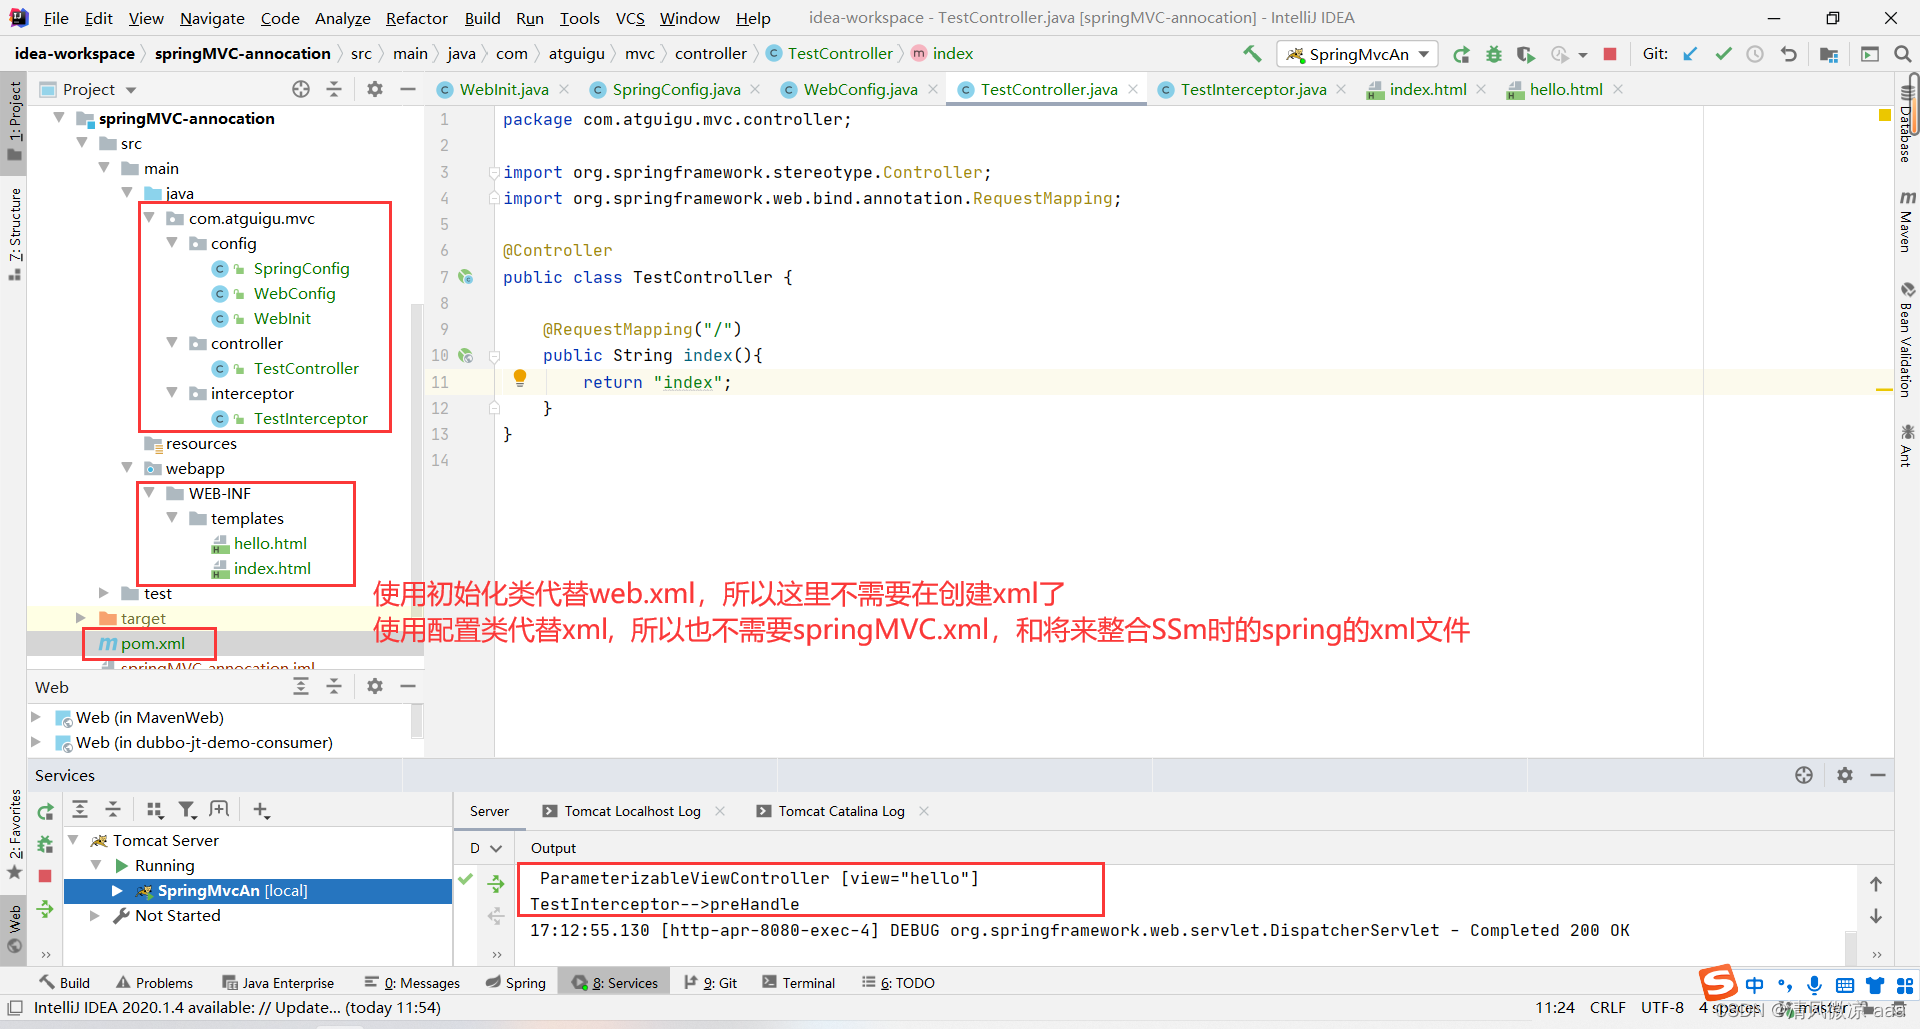Show Git history clock icon
This screenshot has width=1920, height=1029.
pyautogui.click(x=1755, y=54)
